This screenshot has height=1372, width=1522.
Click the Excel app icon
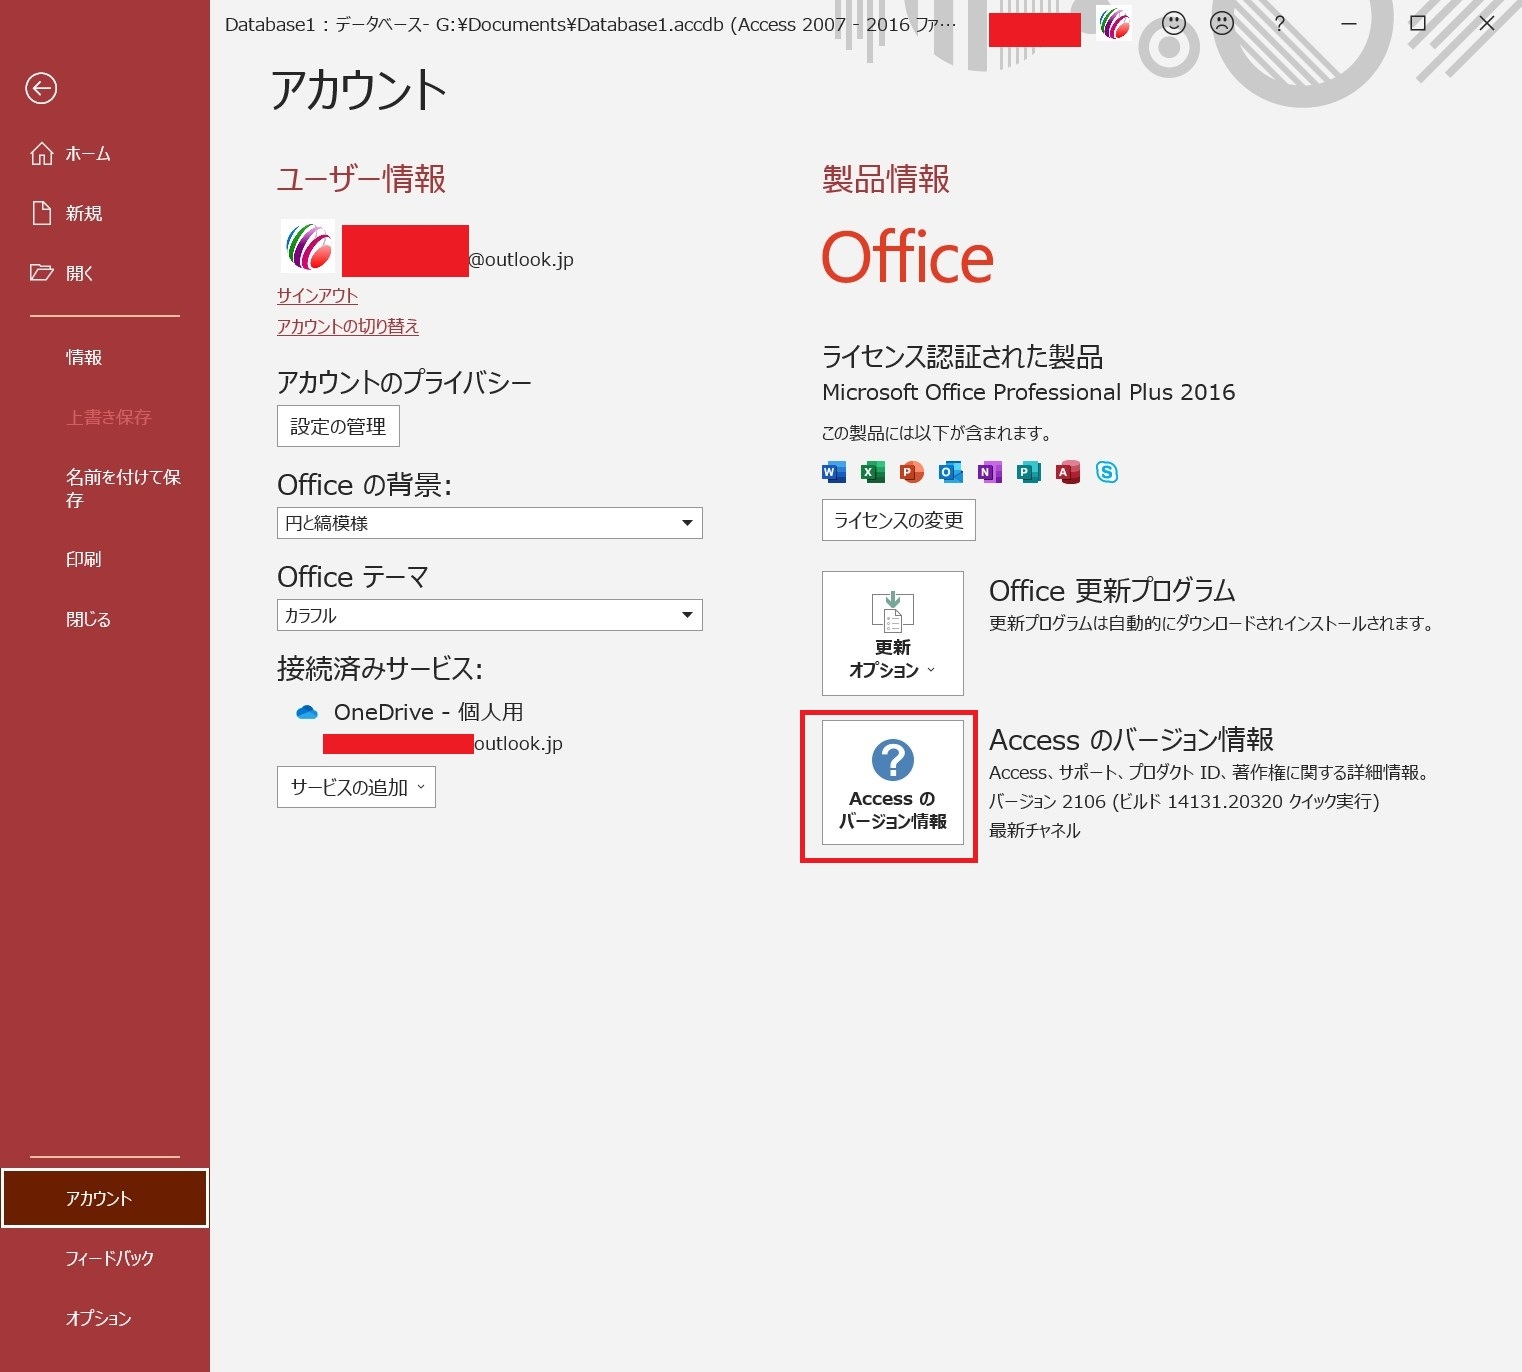pyautogui.click(x=872, y=473)
